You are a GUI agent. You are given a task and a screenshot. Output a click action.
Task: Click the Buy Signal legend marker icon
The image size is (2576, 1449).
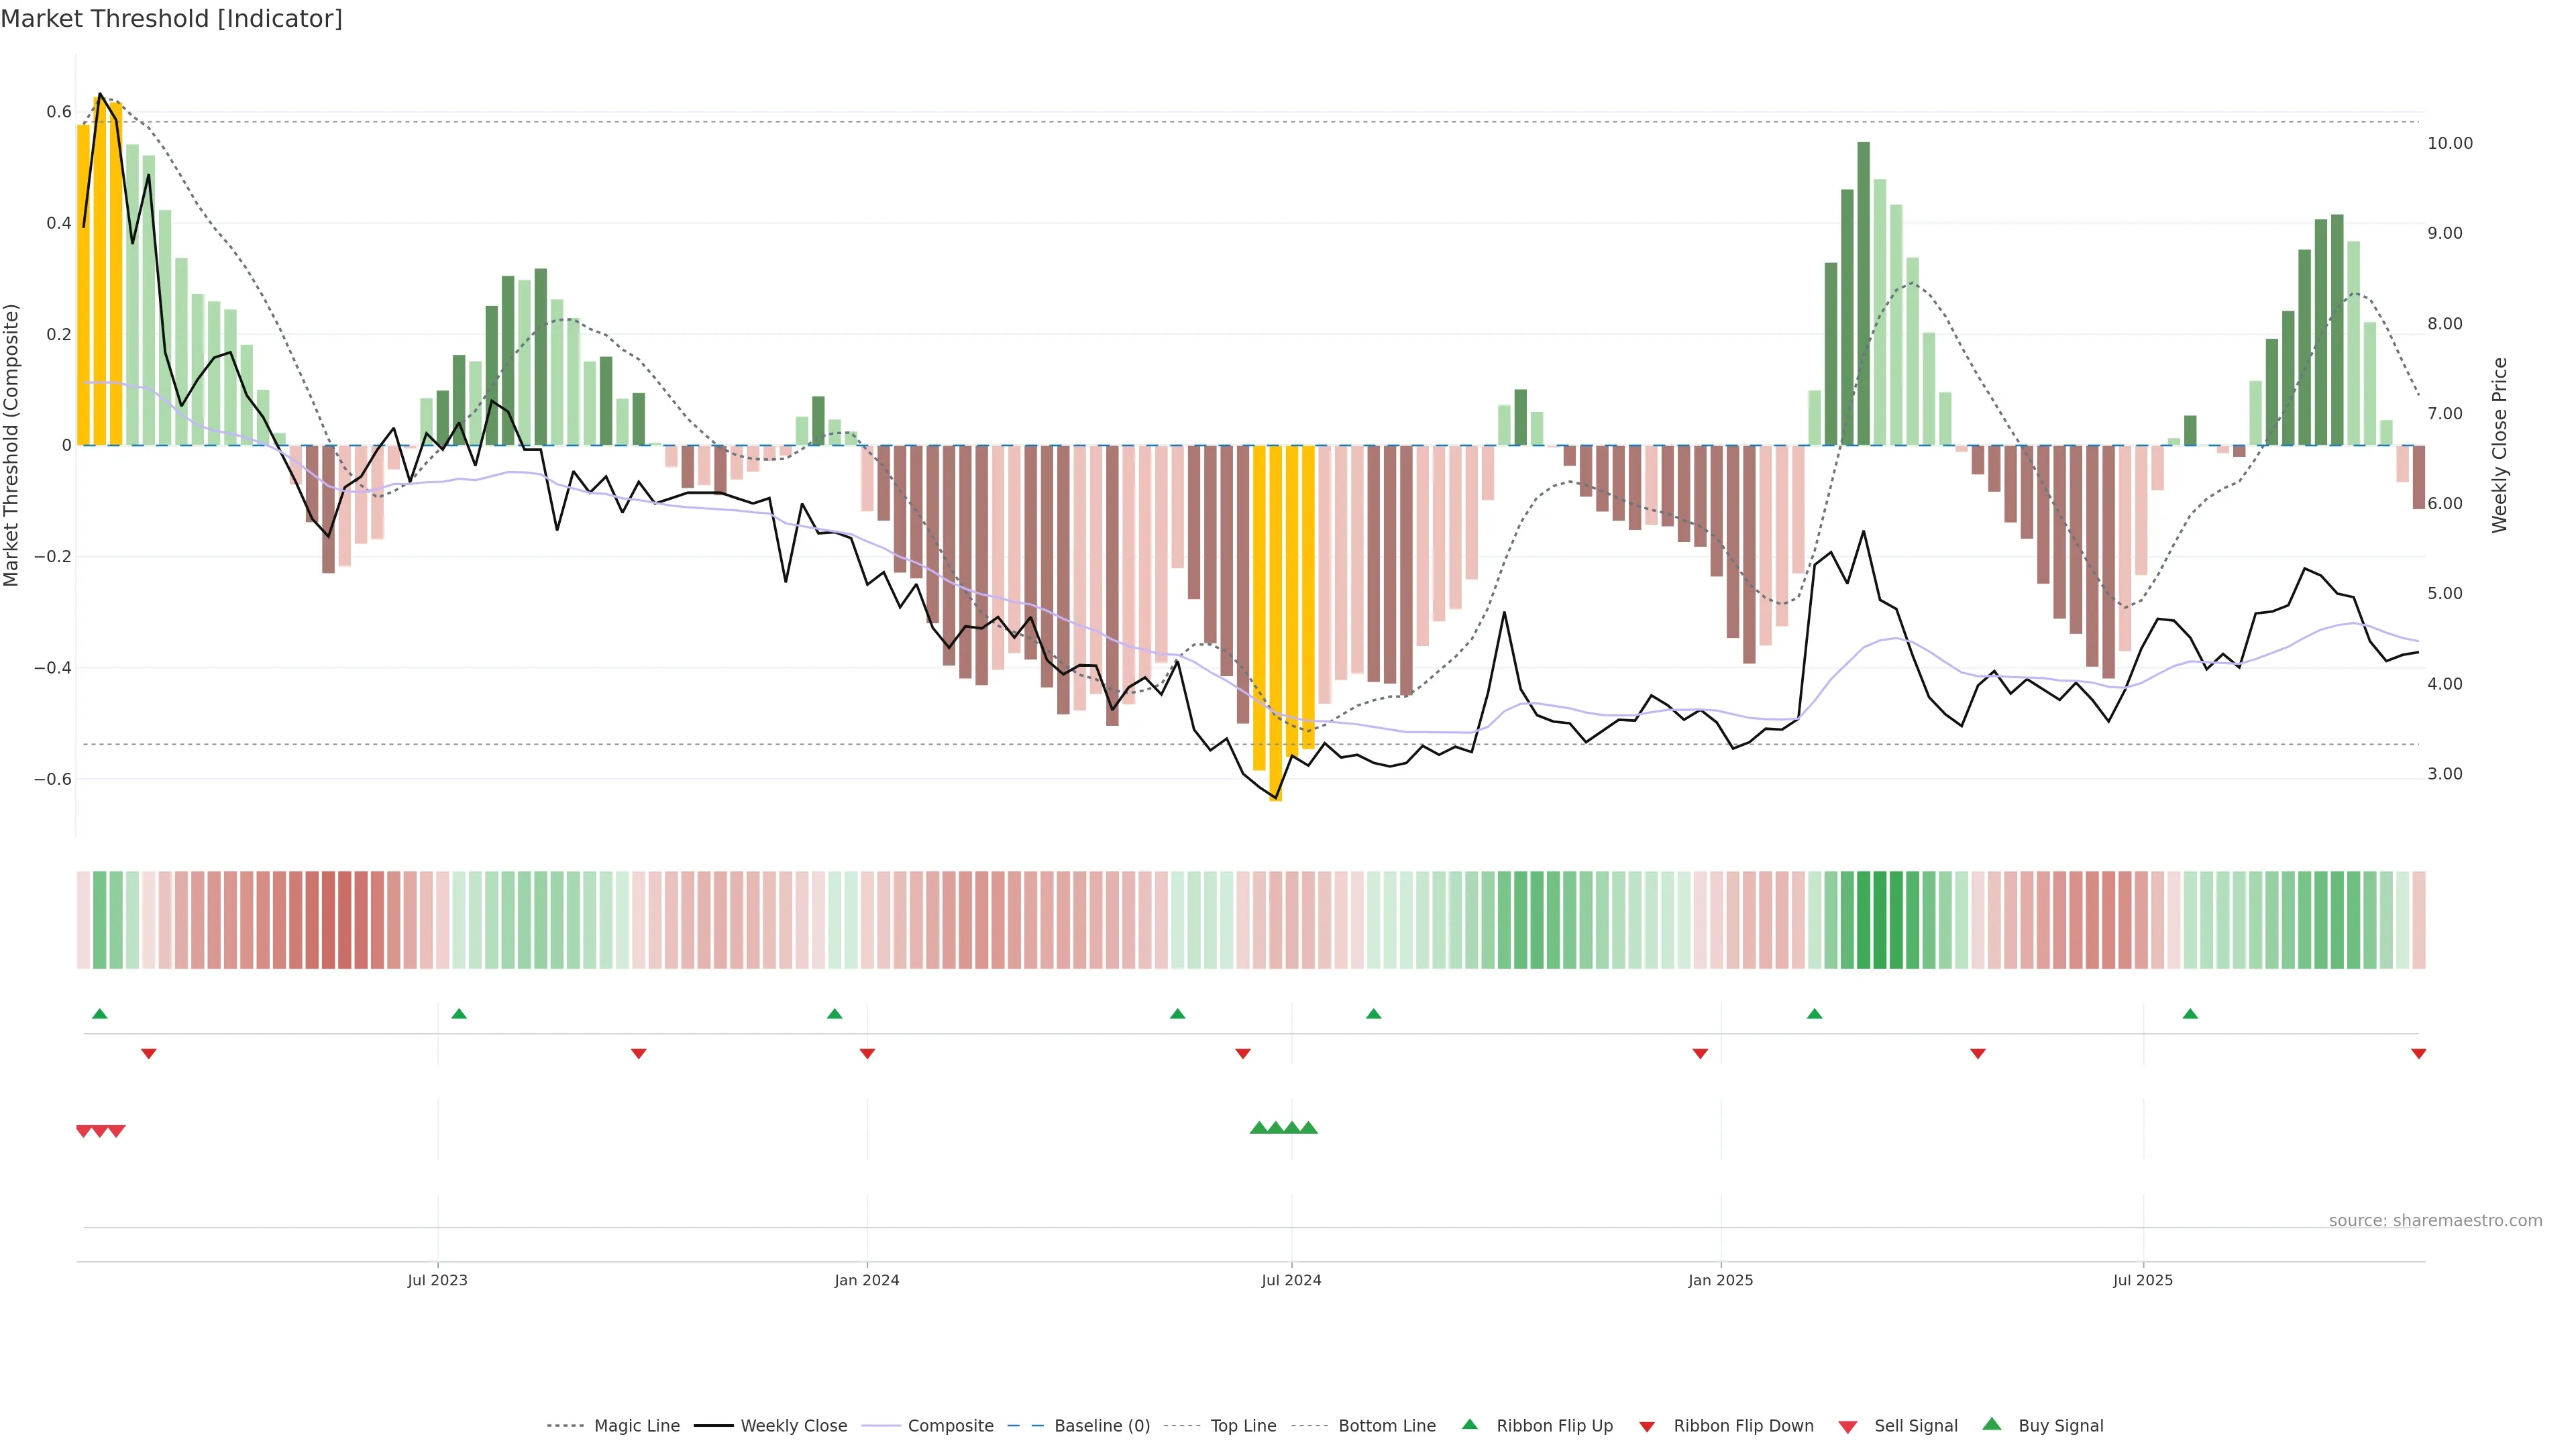(x=1991, y=1424)
